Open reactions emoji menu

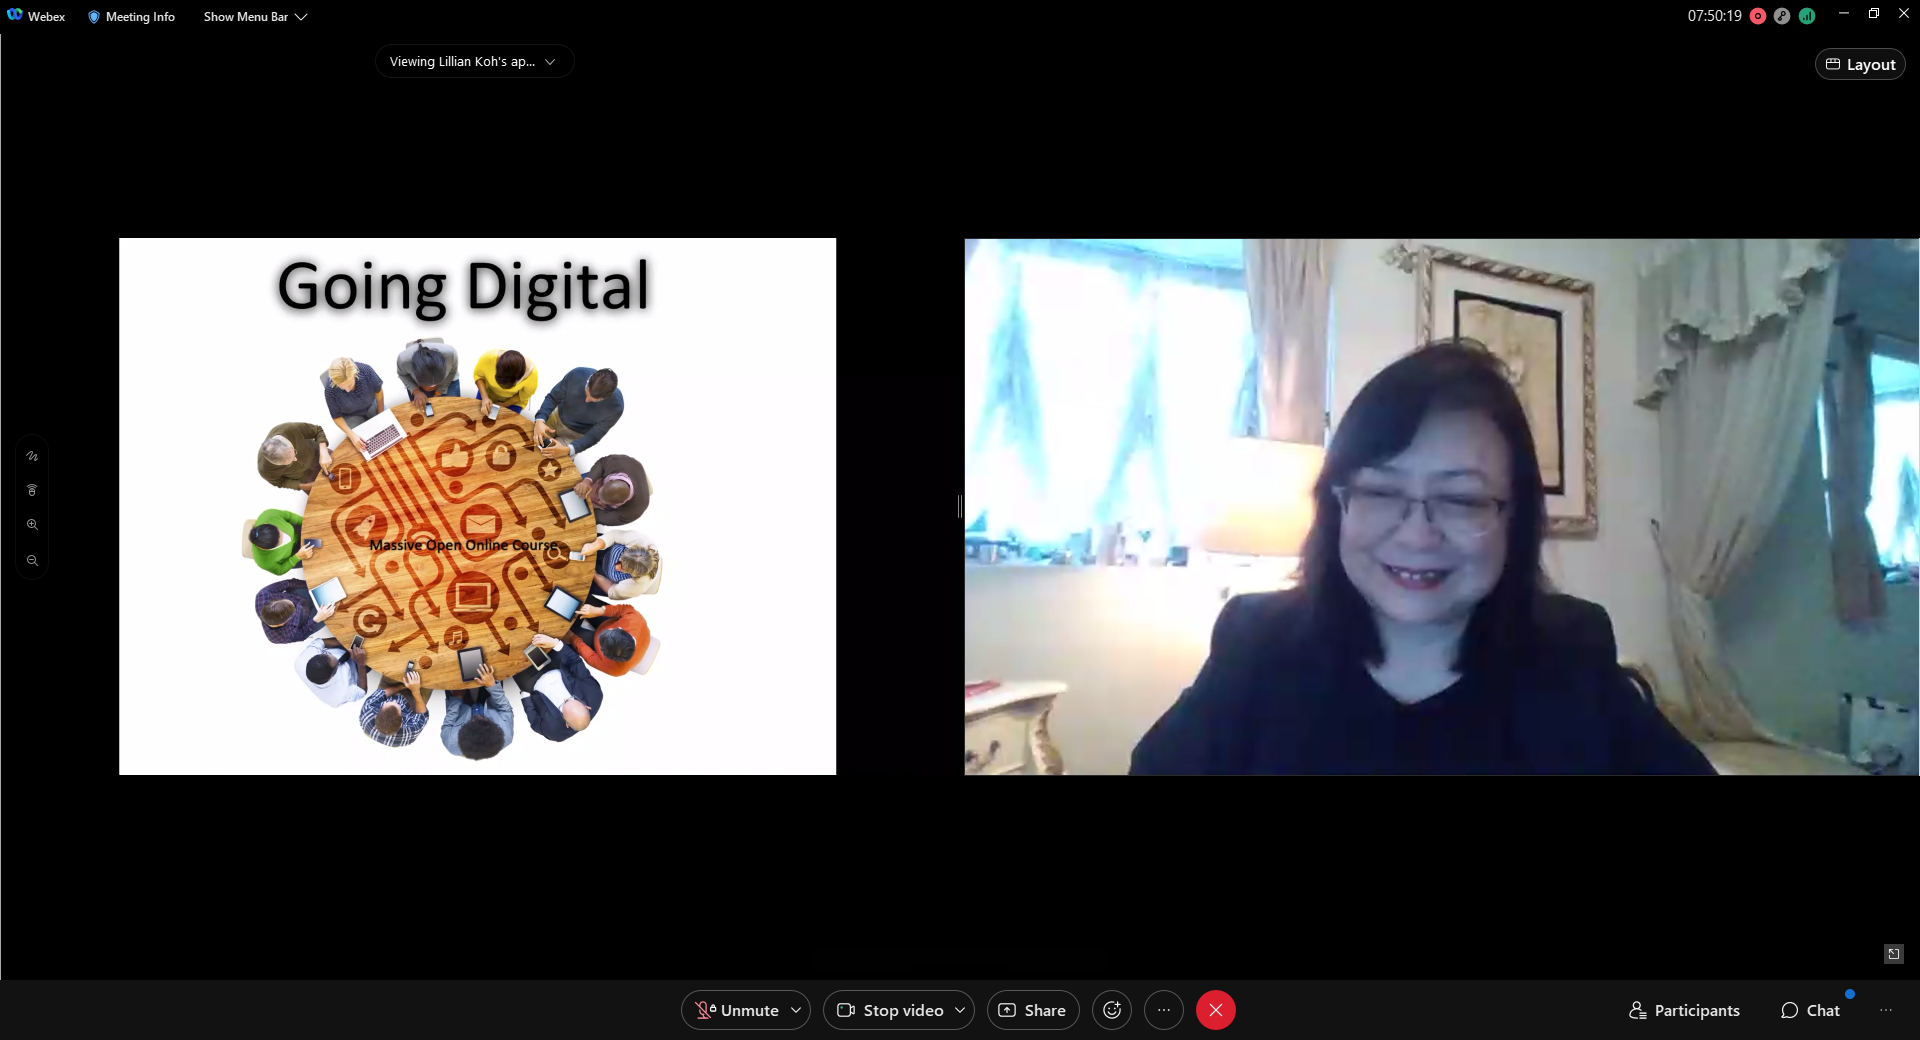(1112, 1010)
